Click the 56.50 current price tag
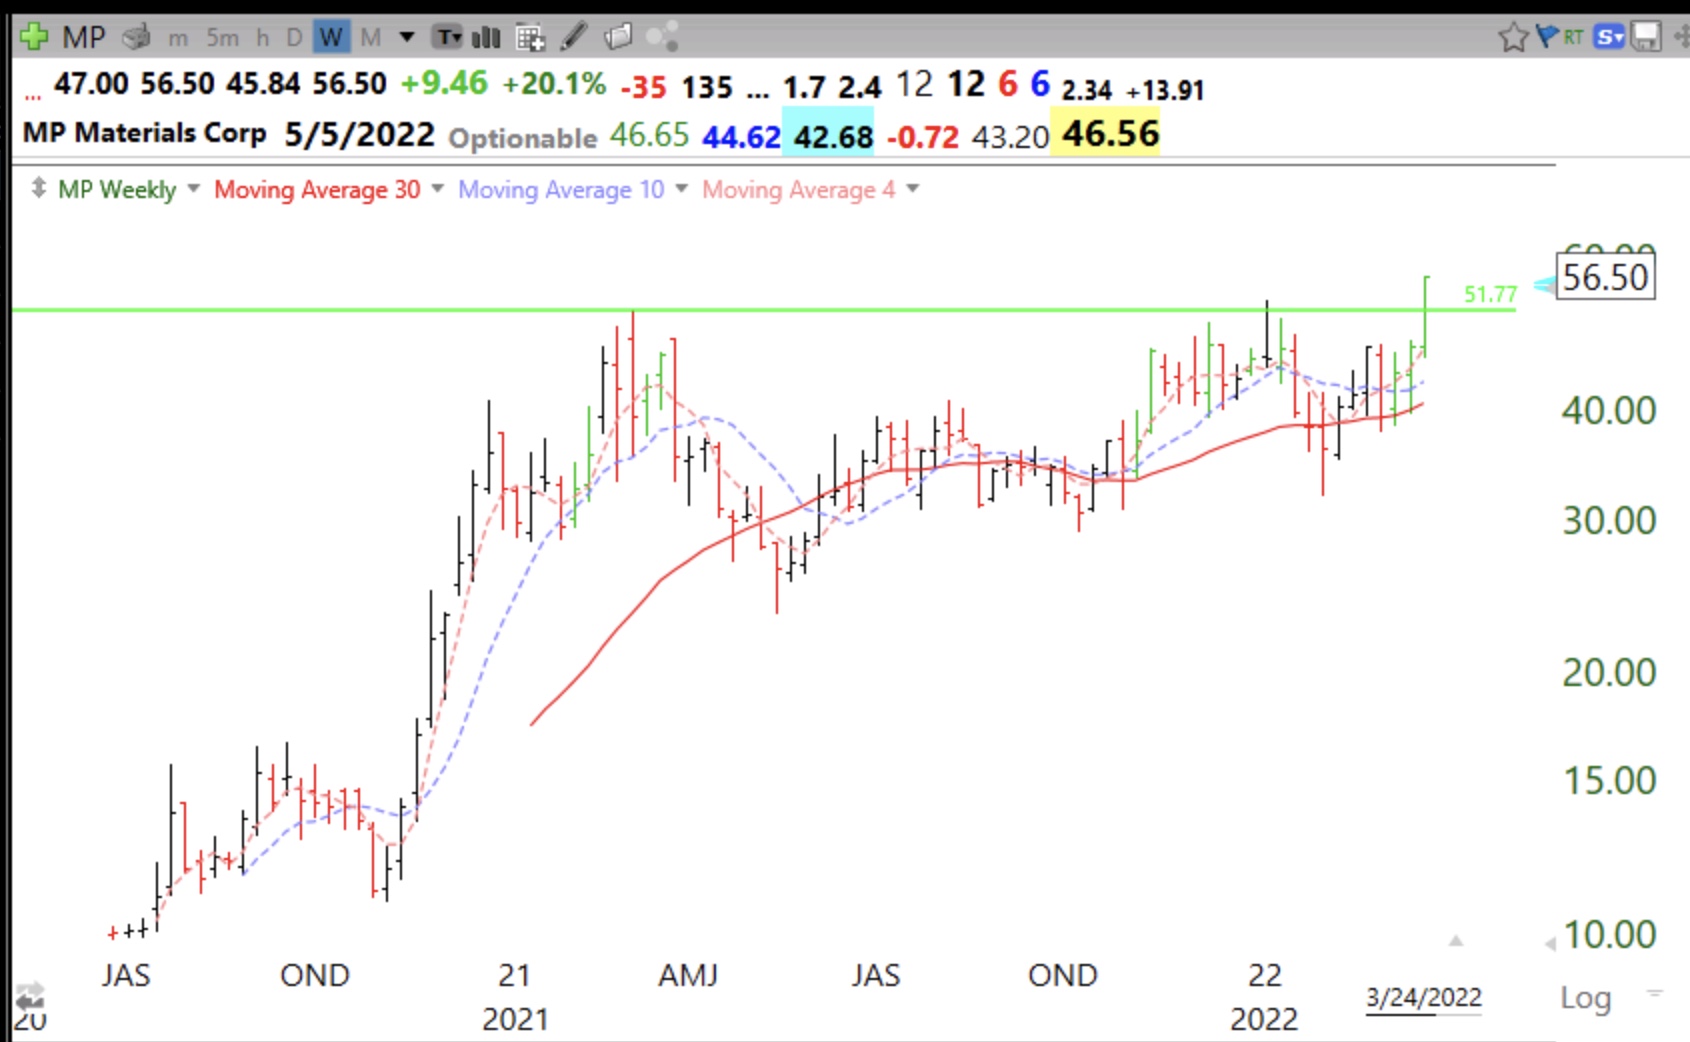The image size is (1690, 1042). 1605,277
